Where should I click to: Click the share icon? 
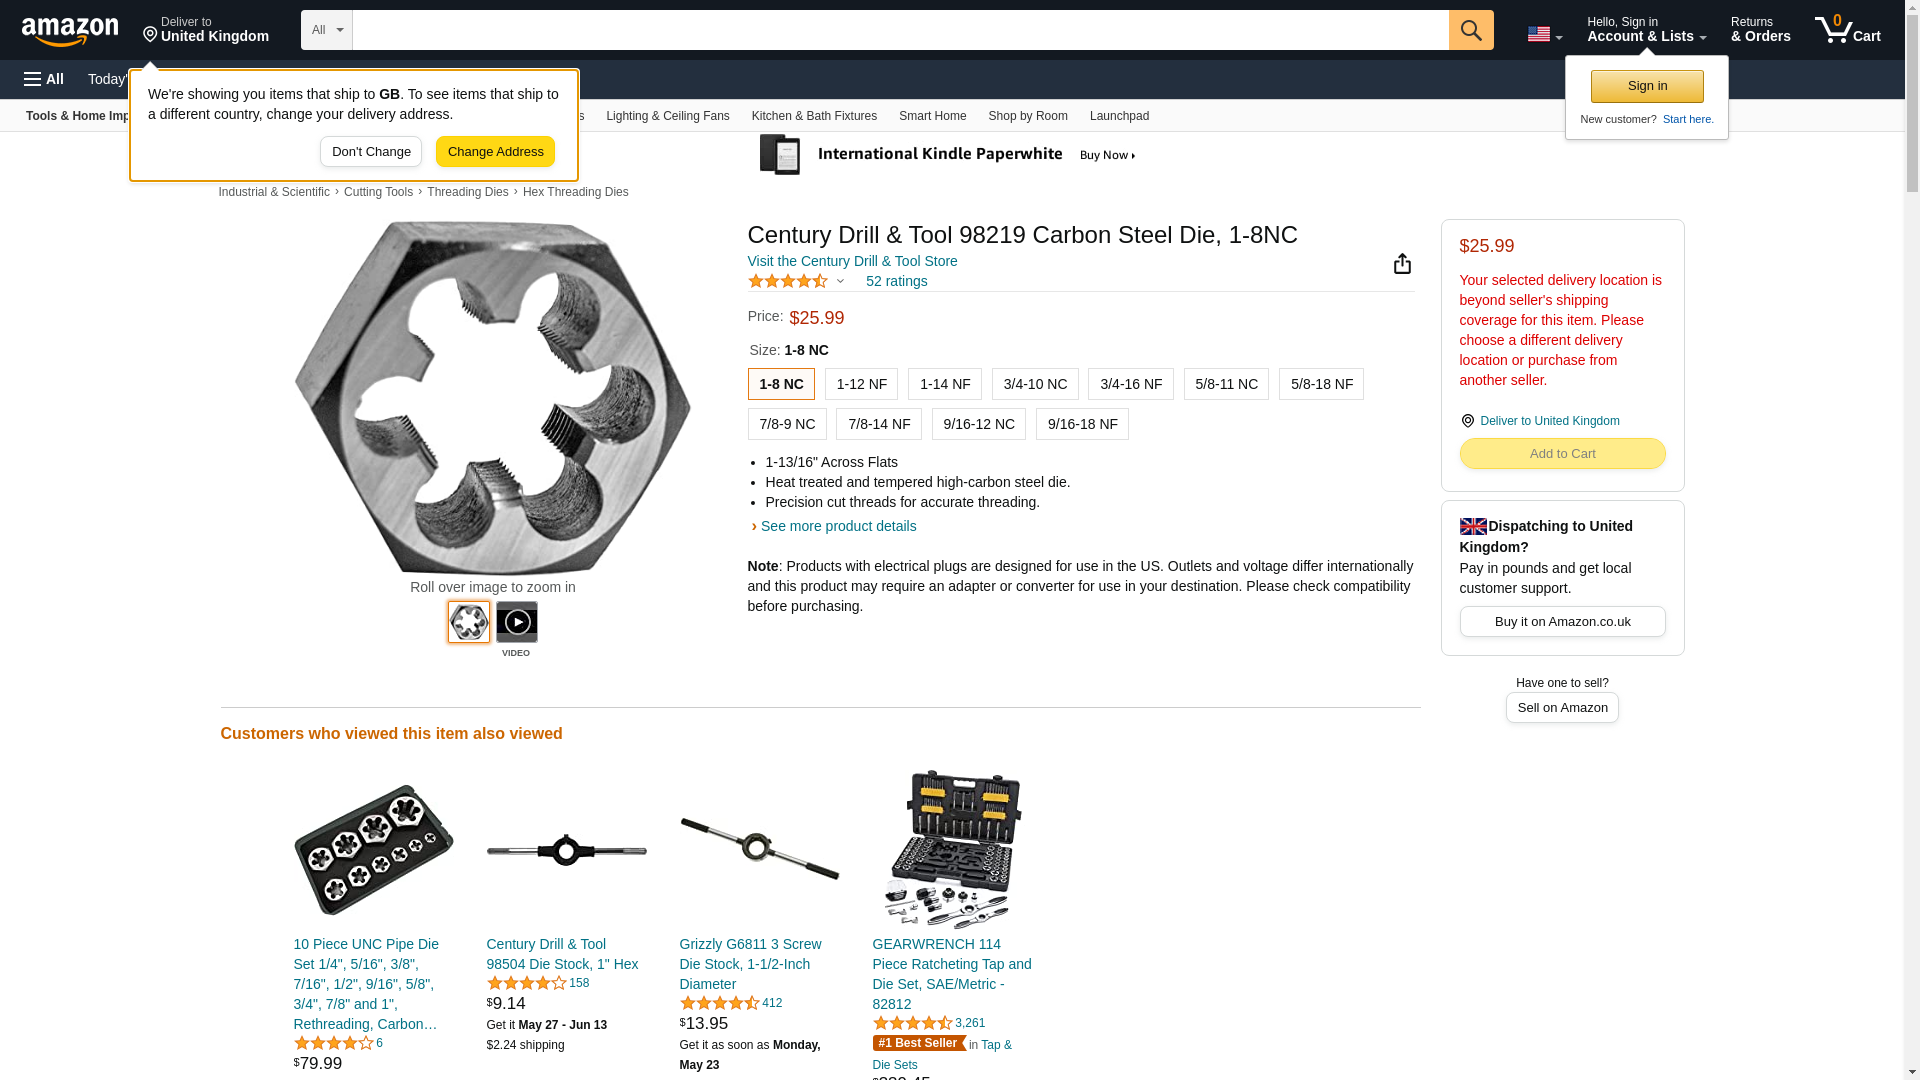pyautogui.click(x=1402, y=263)
